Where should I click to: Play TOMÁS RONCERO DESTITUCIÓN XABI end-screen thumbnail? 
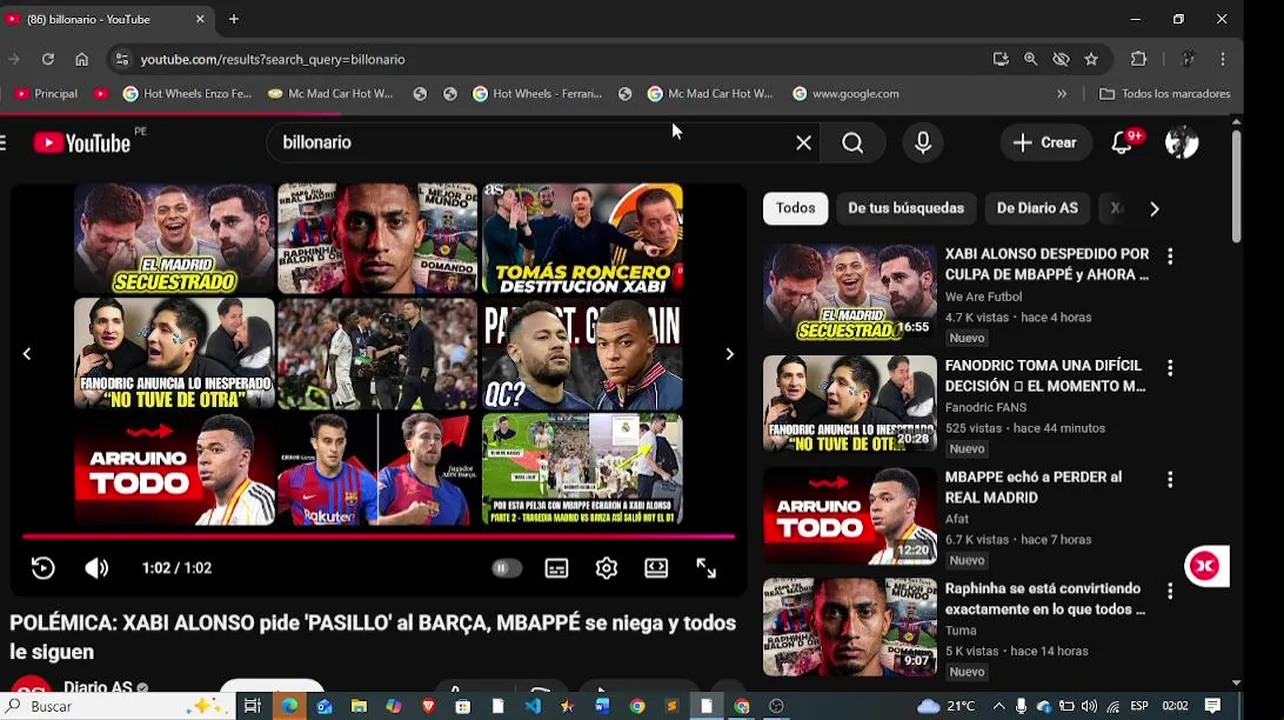coord(582,239)
